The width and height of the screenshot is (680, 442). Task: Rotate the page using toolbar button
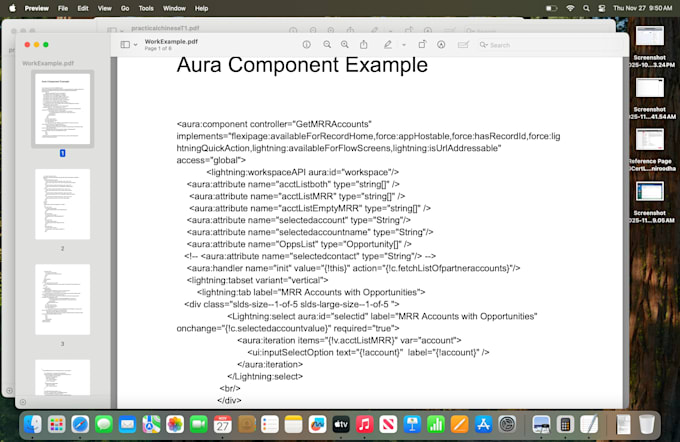pos(422,45)
